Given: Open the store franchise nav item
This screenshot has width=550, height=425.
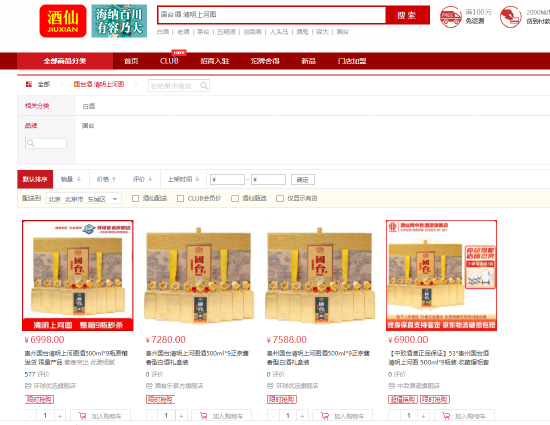Looking at the screenshot, I should coord(352,61).
